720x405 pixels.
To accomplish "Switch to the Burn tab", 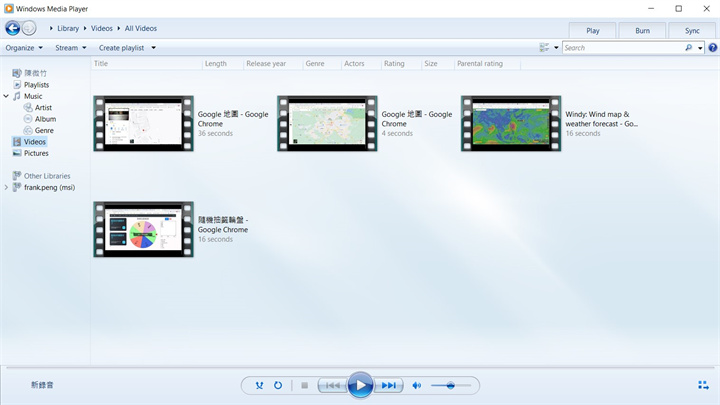I will [642, 30].
